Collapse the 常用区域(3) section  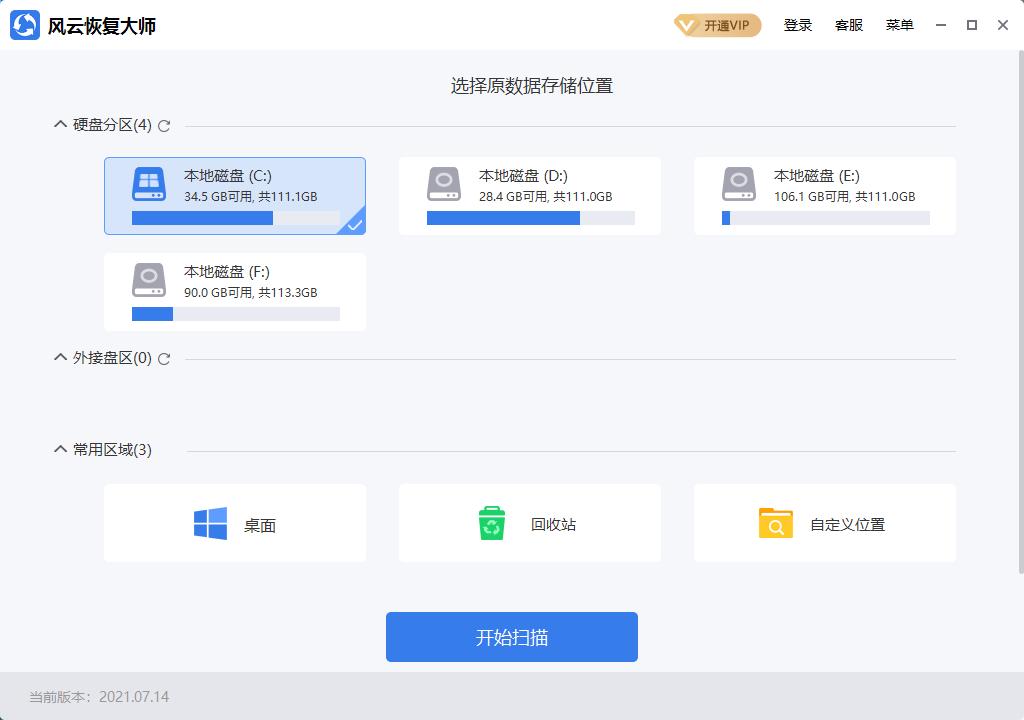click(x=60, y=449)
